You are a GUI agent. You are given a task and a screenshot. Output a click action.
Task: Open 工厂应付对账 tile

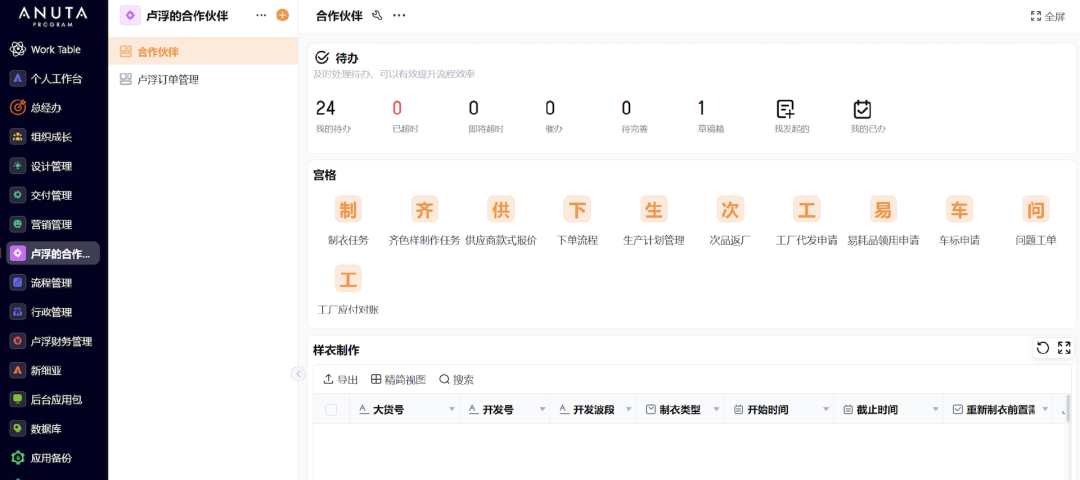pos(349,290)
